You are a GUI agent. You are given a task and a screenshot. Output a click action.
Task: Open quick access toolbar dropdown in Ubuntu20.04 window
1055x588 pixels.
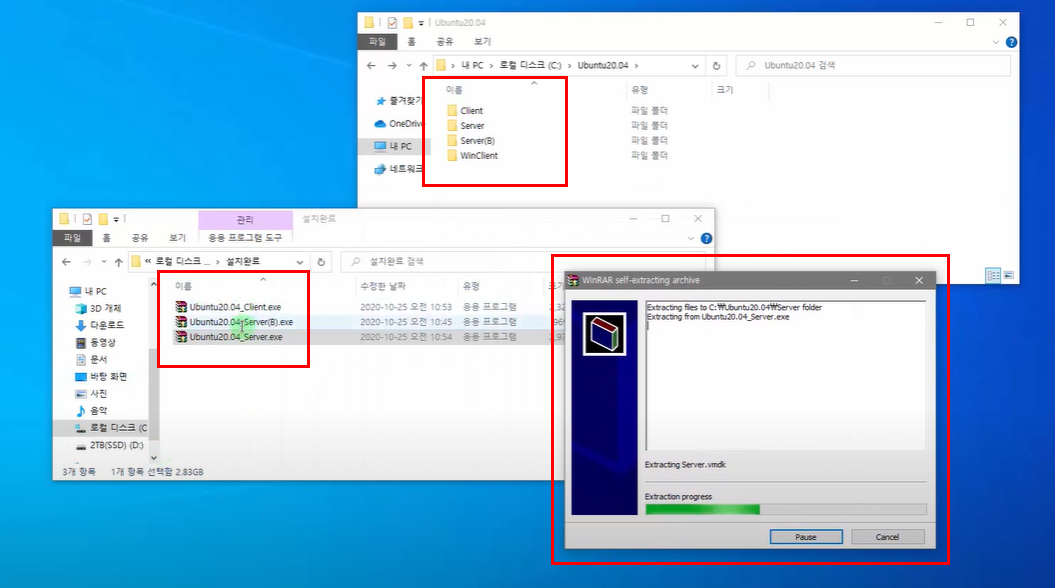421,23
